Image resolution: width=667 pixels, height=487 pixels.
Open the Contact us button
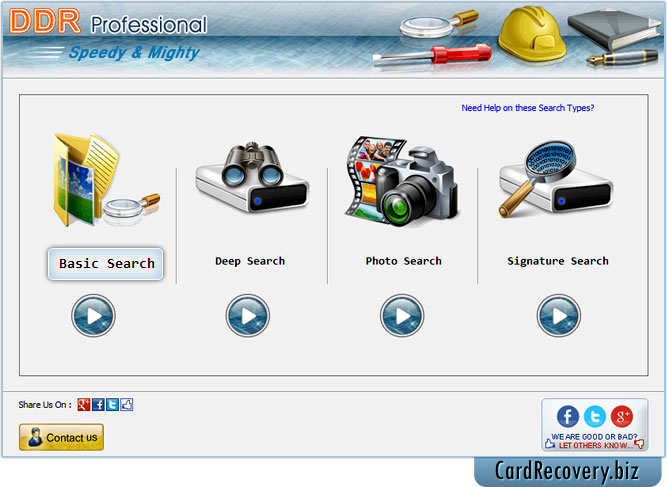click(61, 437)
